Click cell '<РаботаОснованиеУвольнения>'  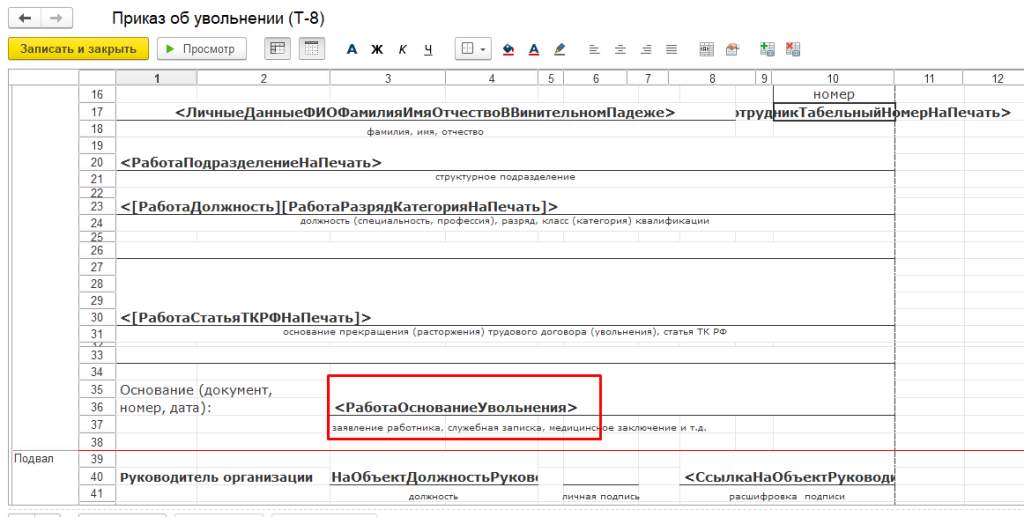point(456,407)
